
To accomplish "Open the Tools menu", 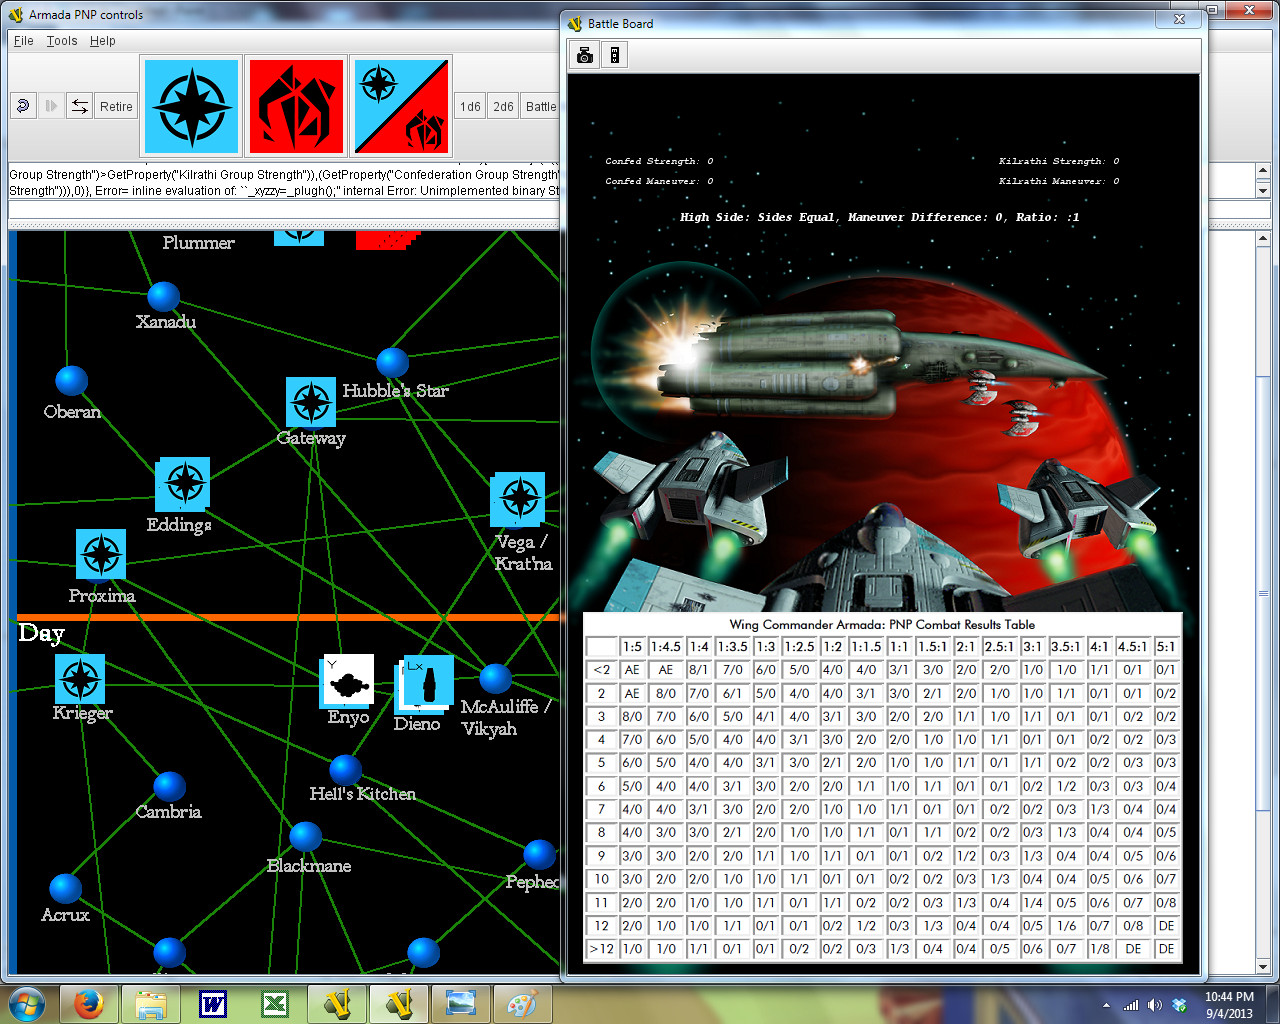I will click(61, 41).
